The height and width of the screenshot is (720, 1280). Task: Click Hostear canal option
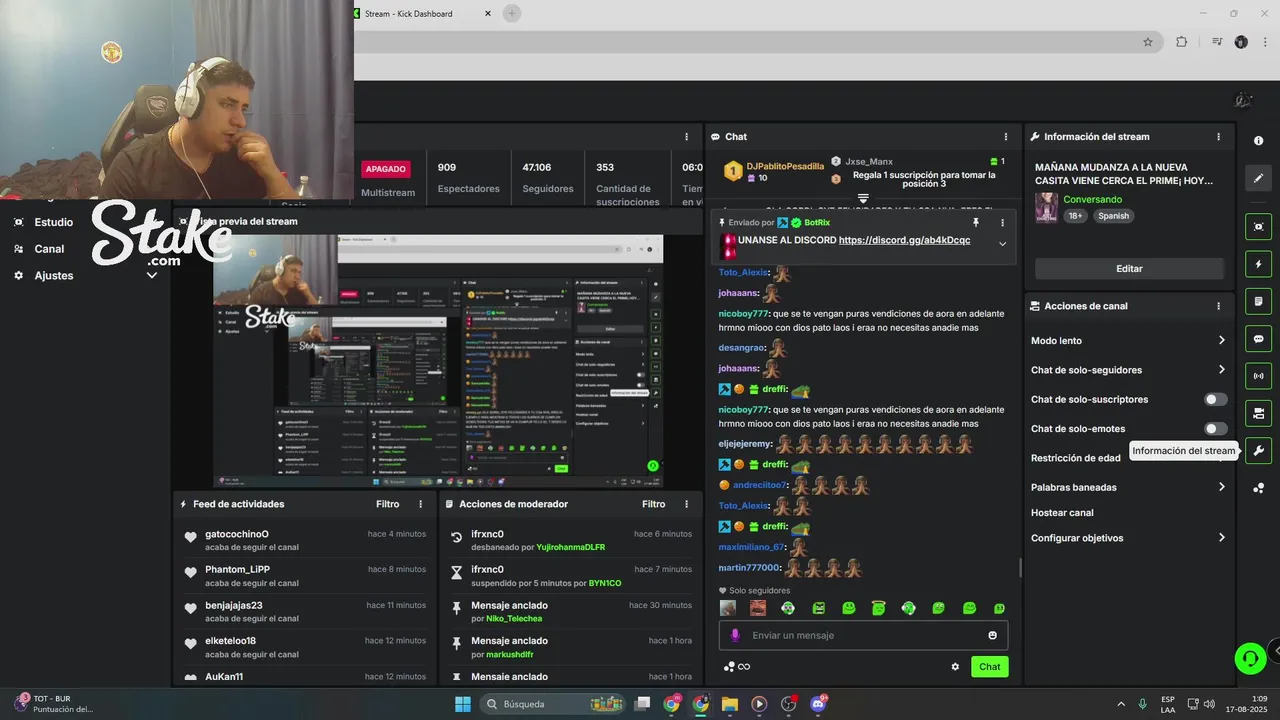1062,513
